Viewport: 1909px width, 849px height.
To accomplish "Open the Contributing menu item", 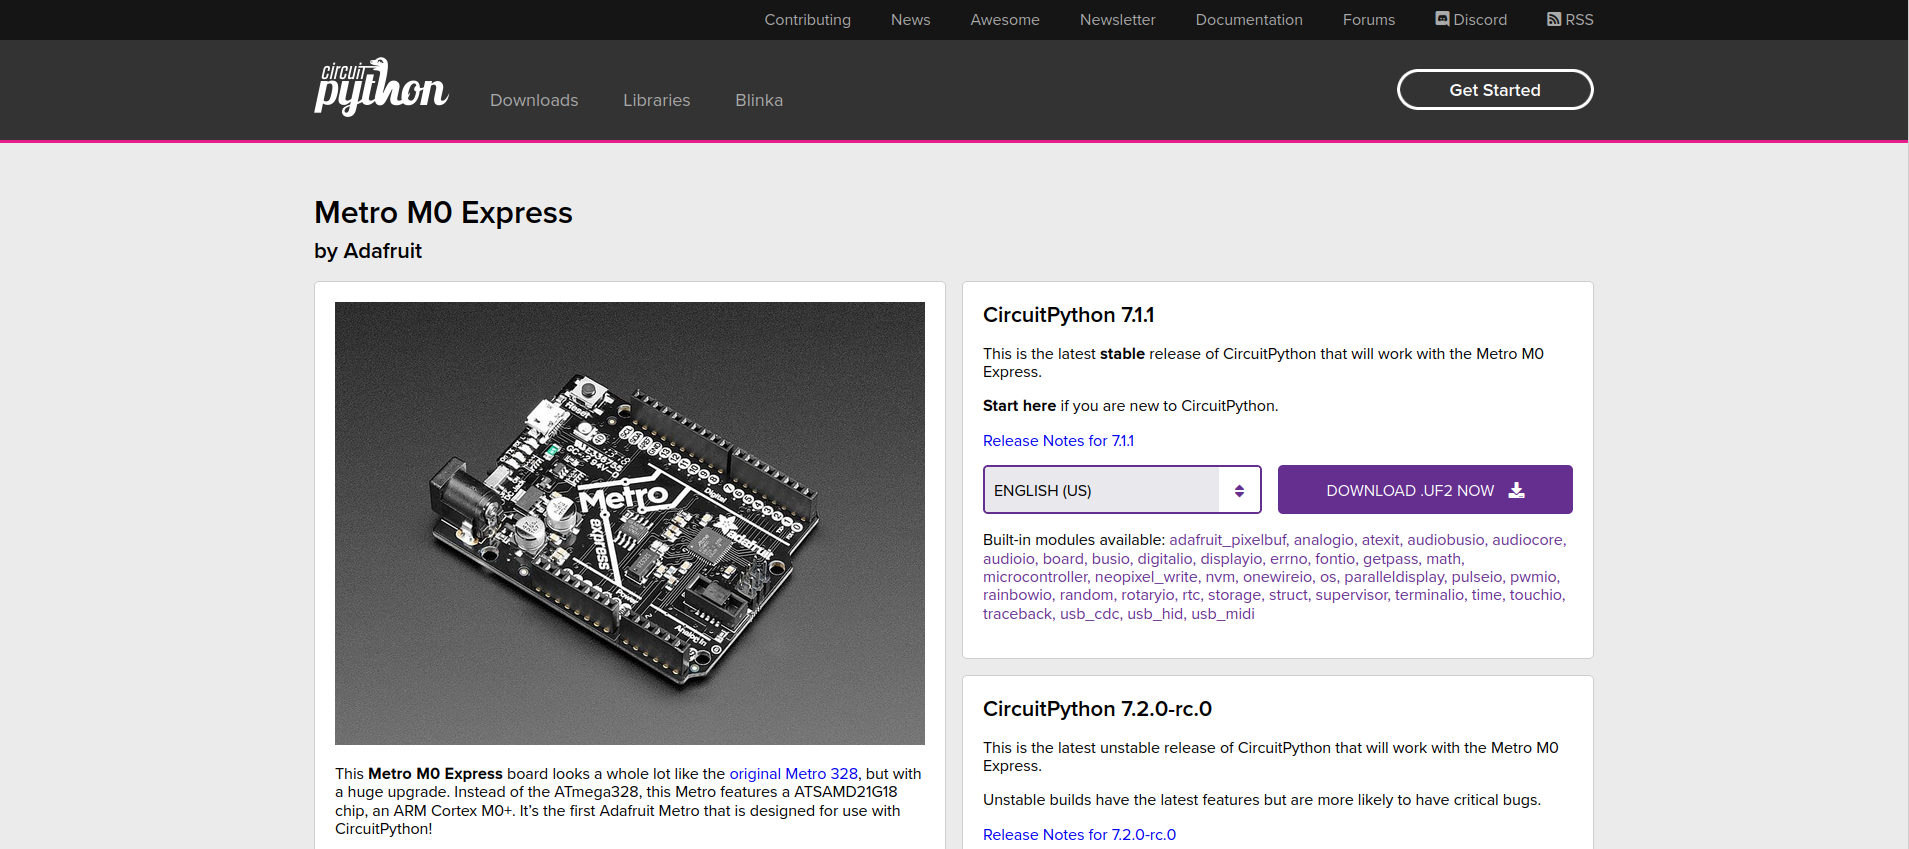I will pos(807,20).
